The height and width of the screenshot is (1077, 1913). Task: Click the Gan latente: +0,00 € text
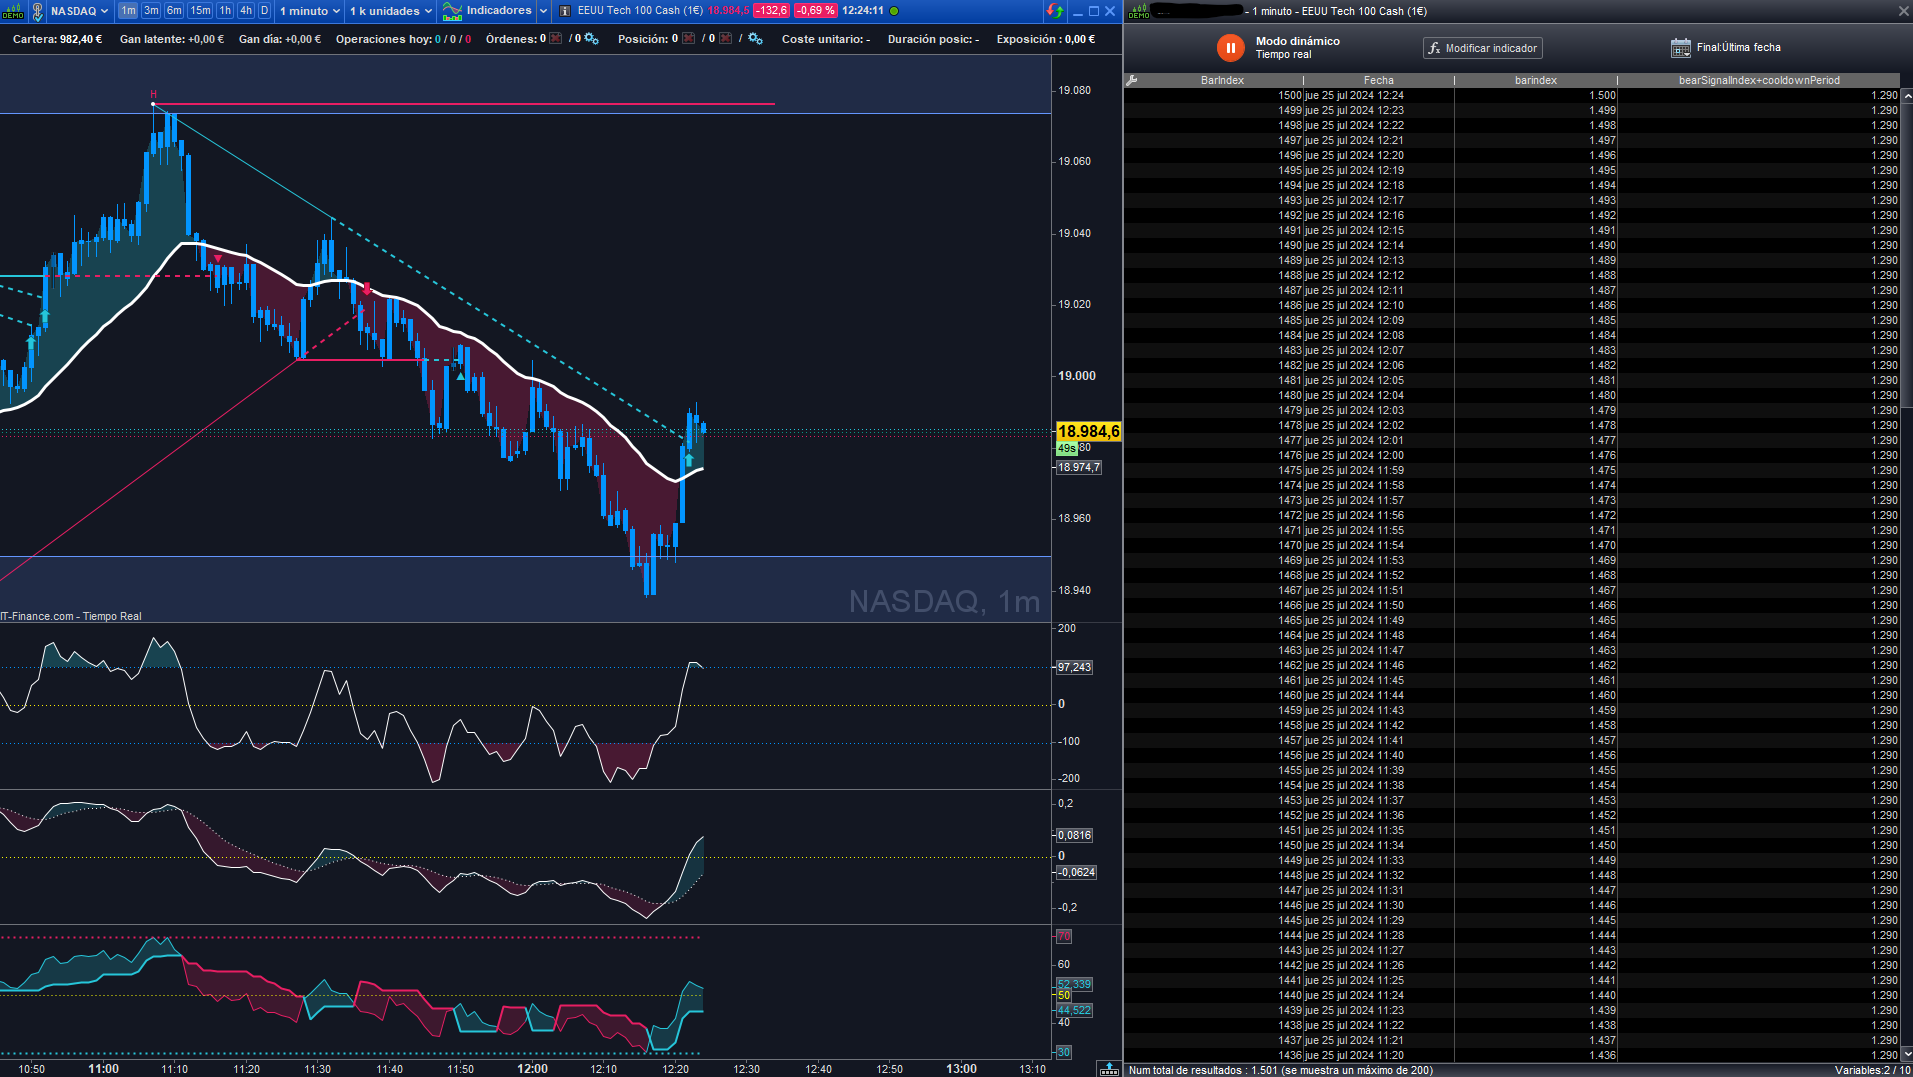click(x=172, y=39)
